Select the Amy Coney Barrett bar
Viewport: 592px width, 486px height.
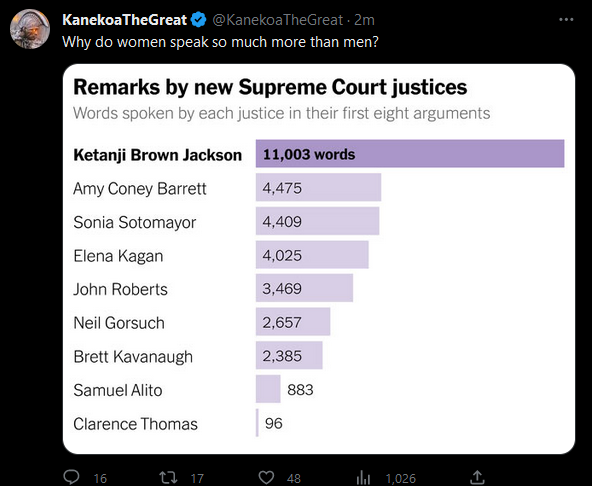pos(318,187)
